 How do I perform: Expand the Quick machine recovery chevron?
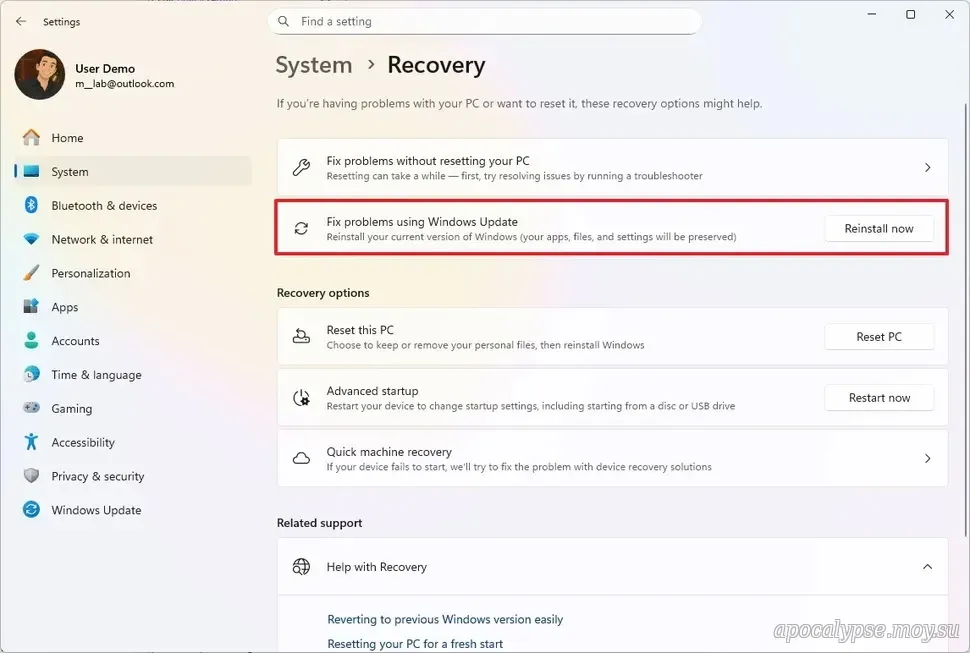tap(927, 459)
